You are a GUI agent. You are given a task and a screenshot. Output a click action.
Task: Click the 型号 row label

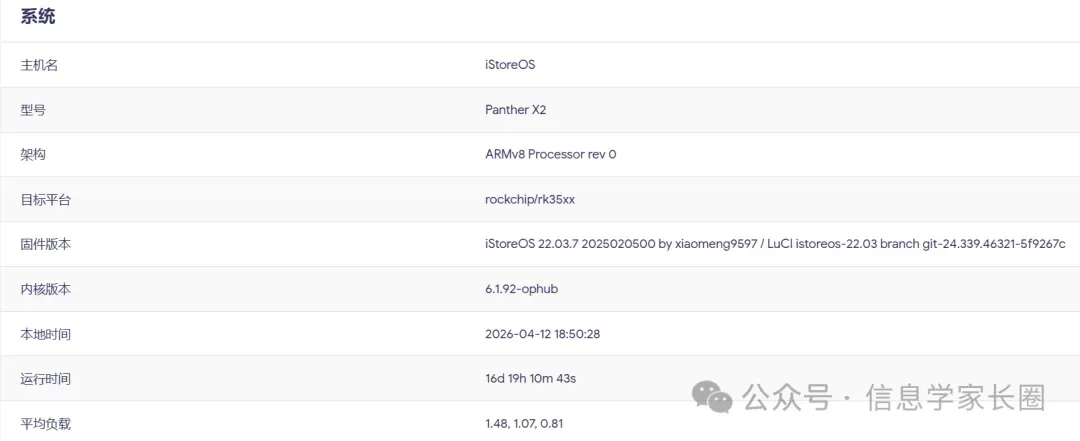tap(33, 110)
